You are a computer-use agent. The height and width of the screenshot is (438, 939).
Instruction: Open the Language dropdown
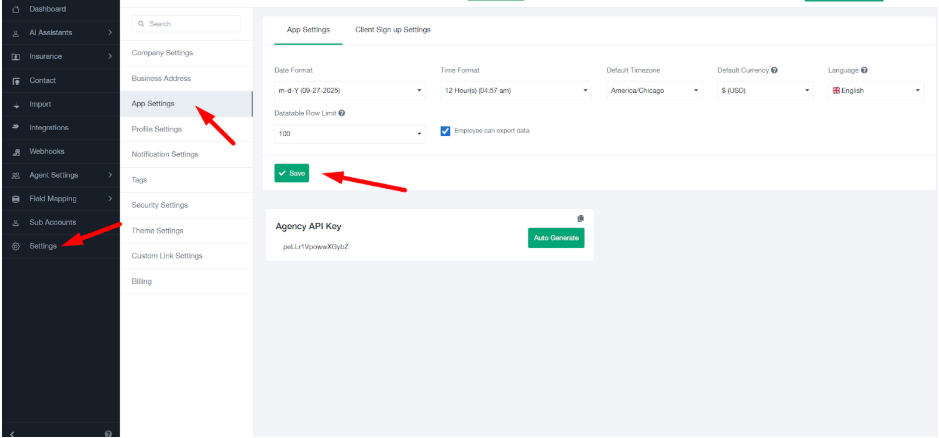875,90
